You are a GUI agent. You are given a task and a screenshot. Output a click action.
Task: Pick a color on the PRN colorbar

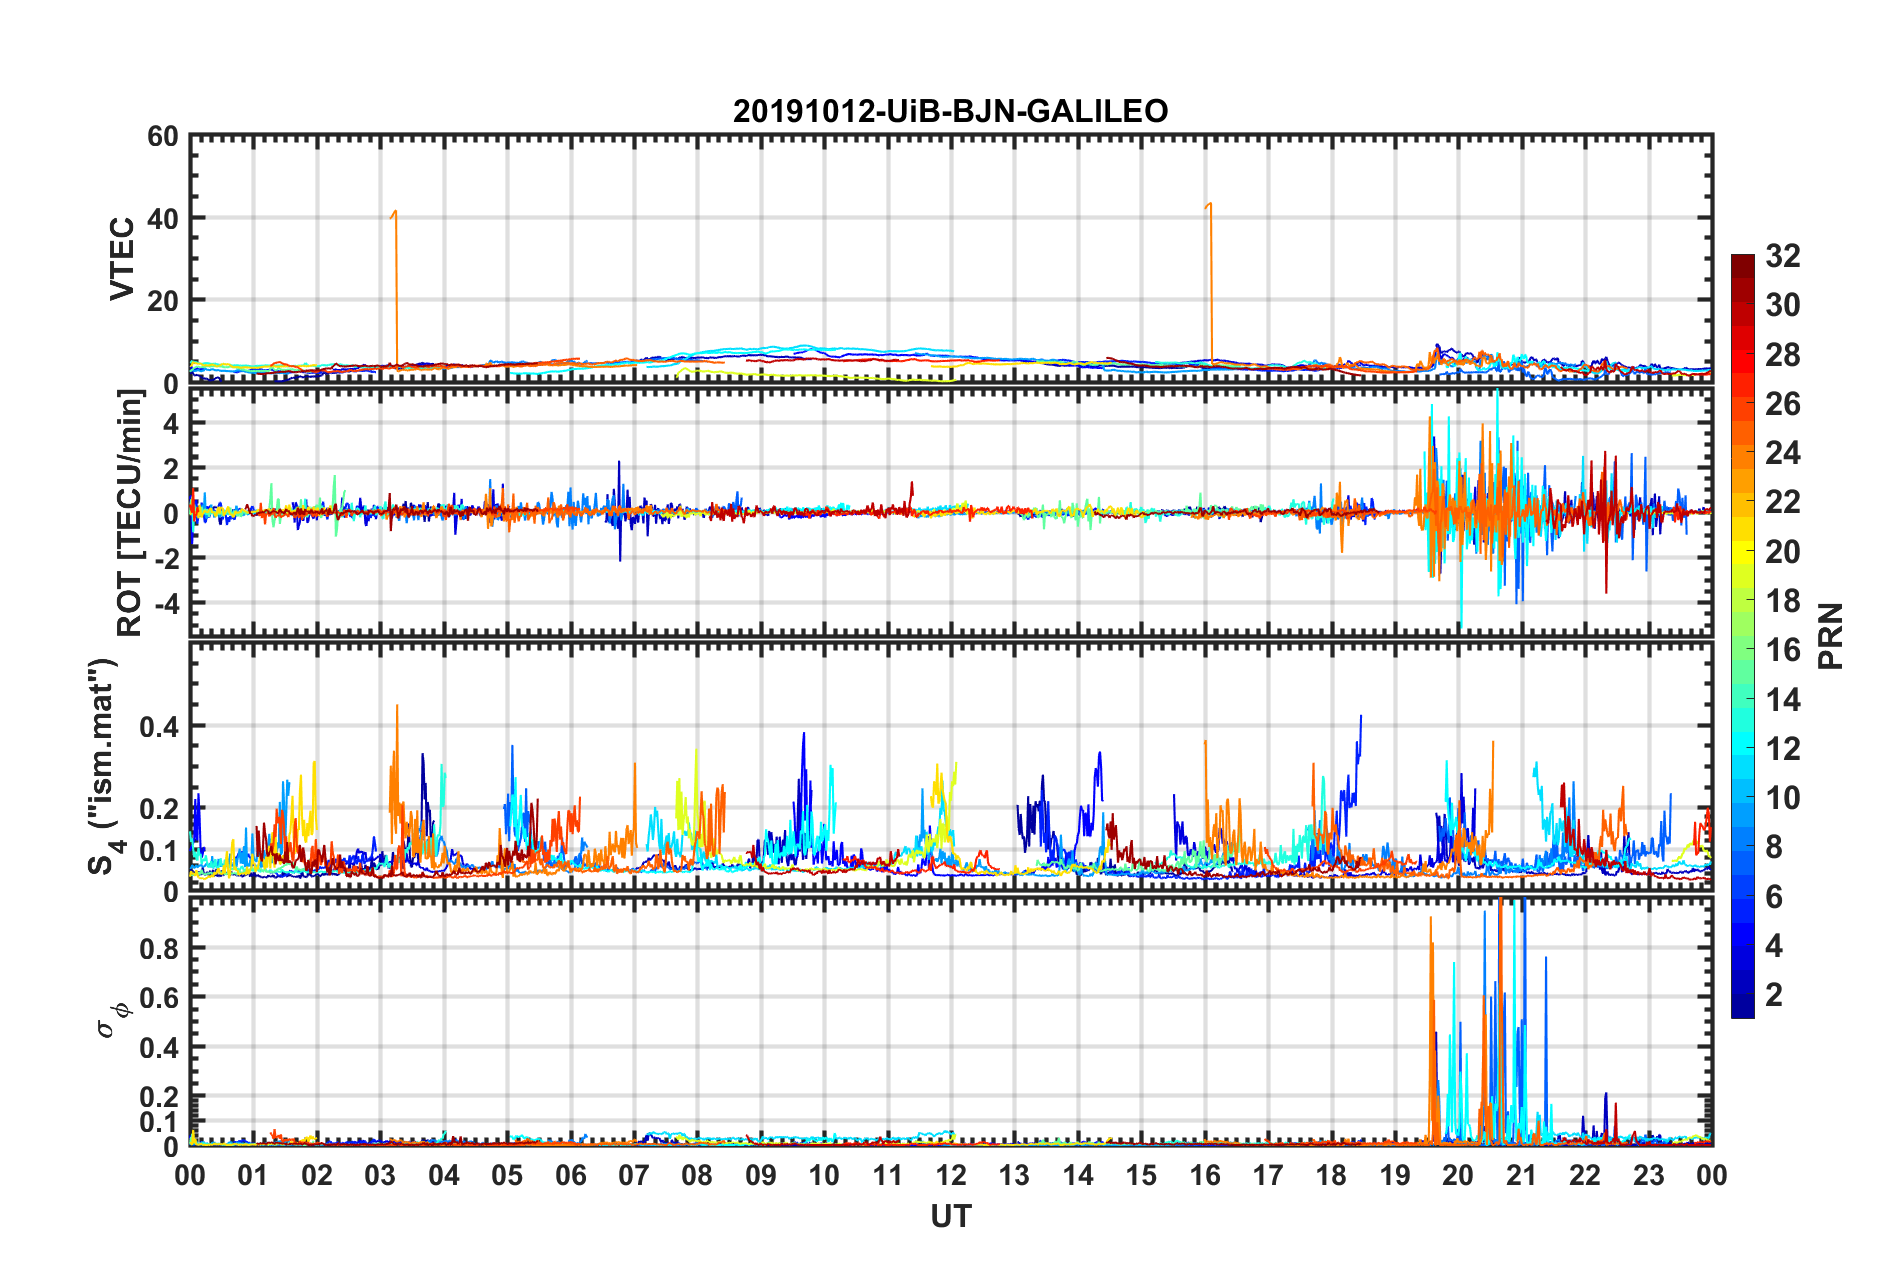[1742, 636]
